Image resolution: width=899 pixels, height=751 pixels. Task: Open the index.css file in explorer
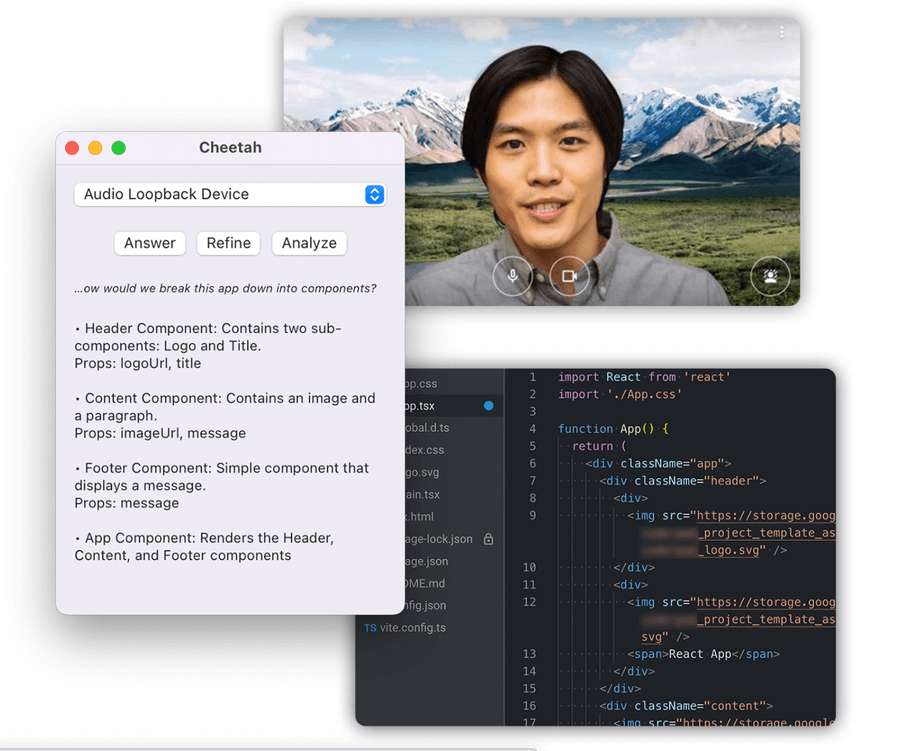453,450
